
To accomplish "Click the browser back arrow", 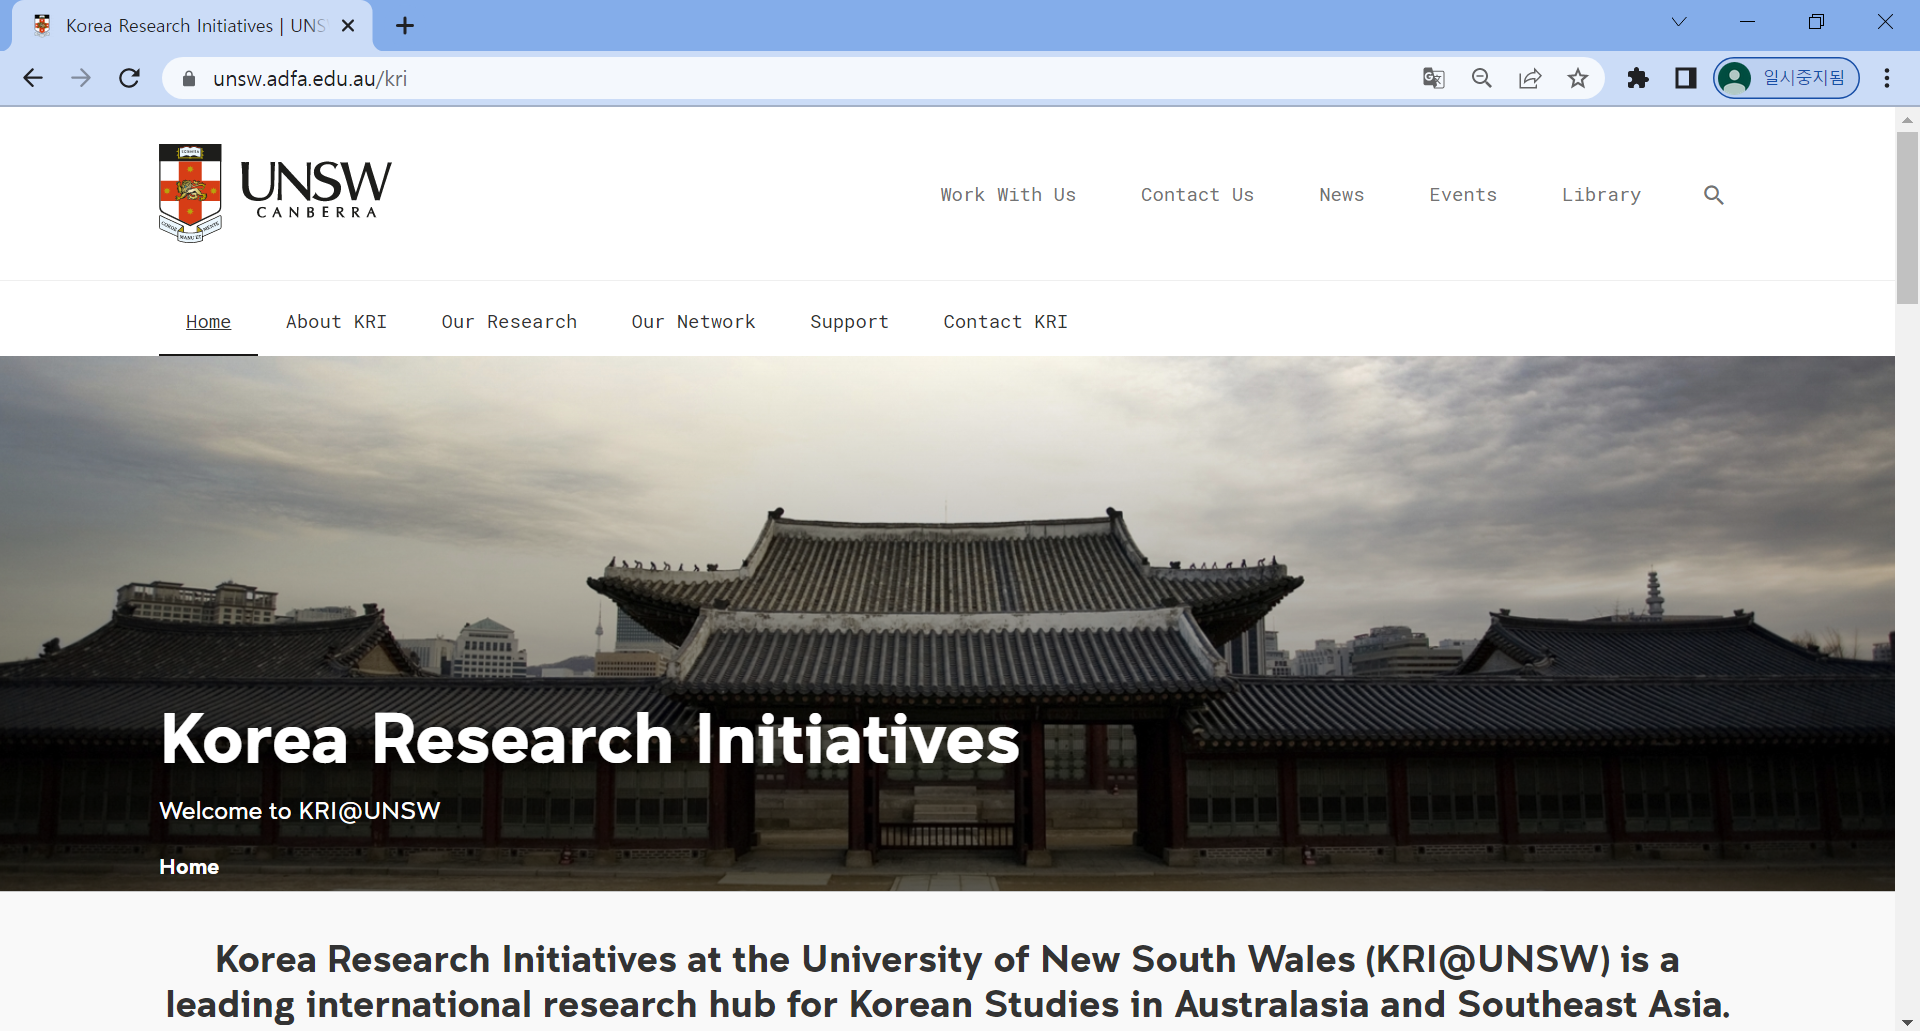I will tap(33, 78).
